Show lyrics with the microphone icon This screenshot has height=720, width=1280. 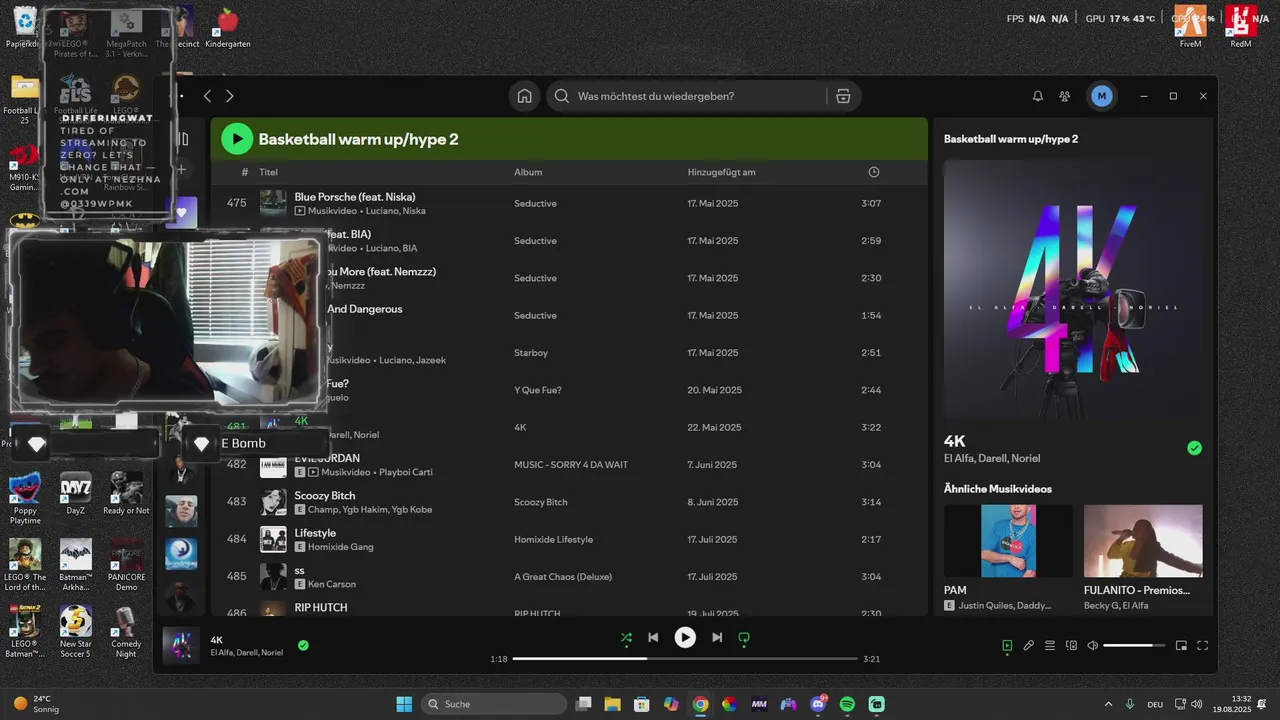[1028, 645]
